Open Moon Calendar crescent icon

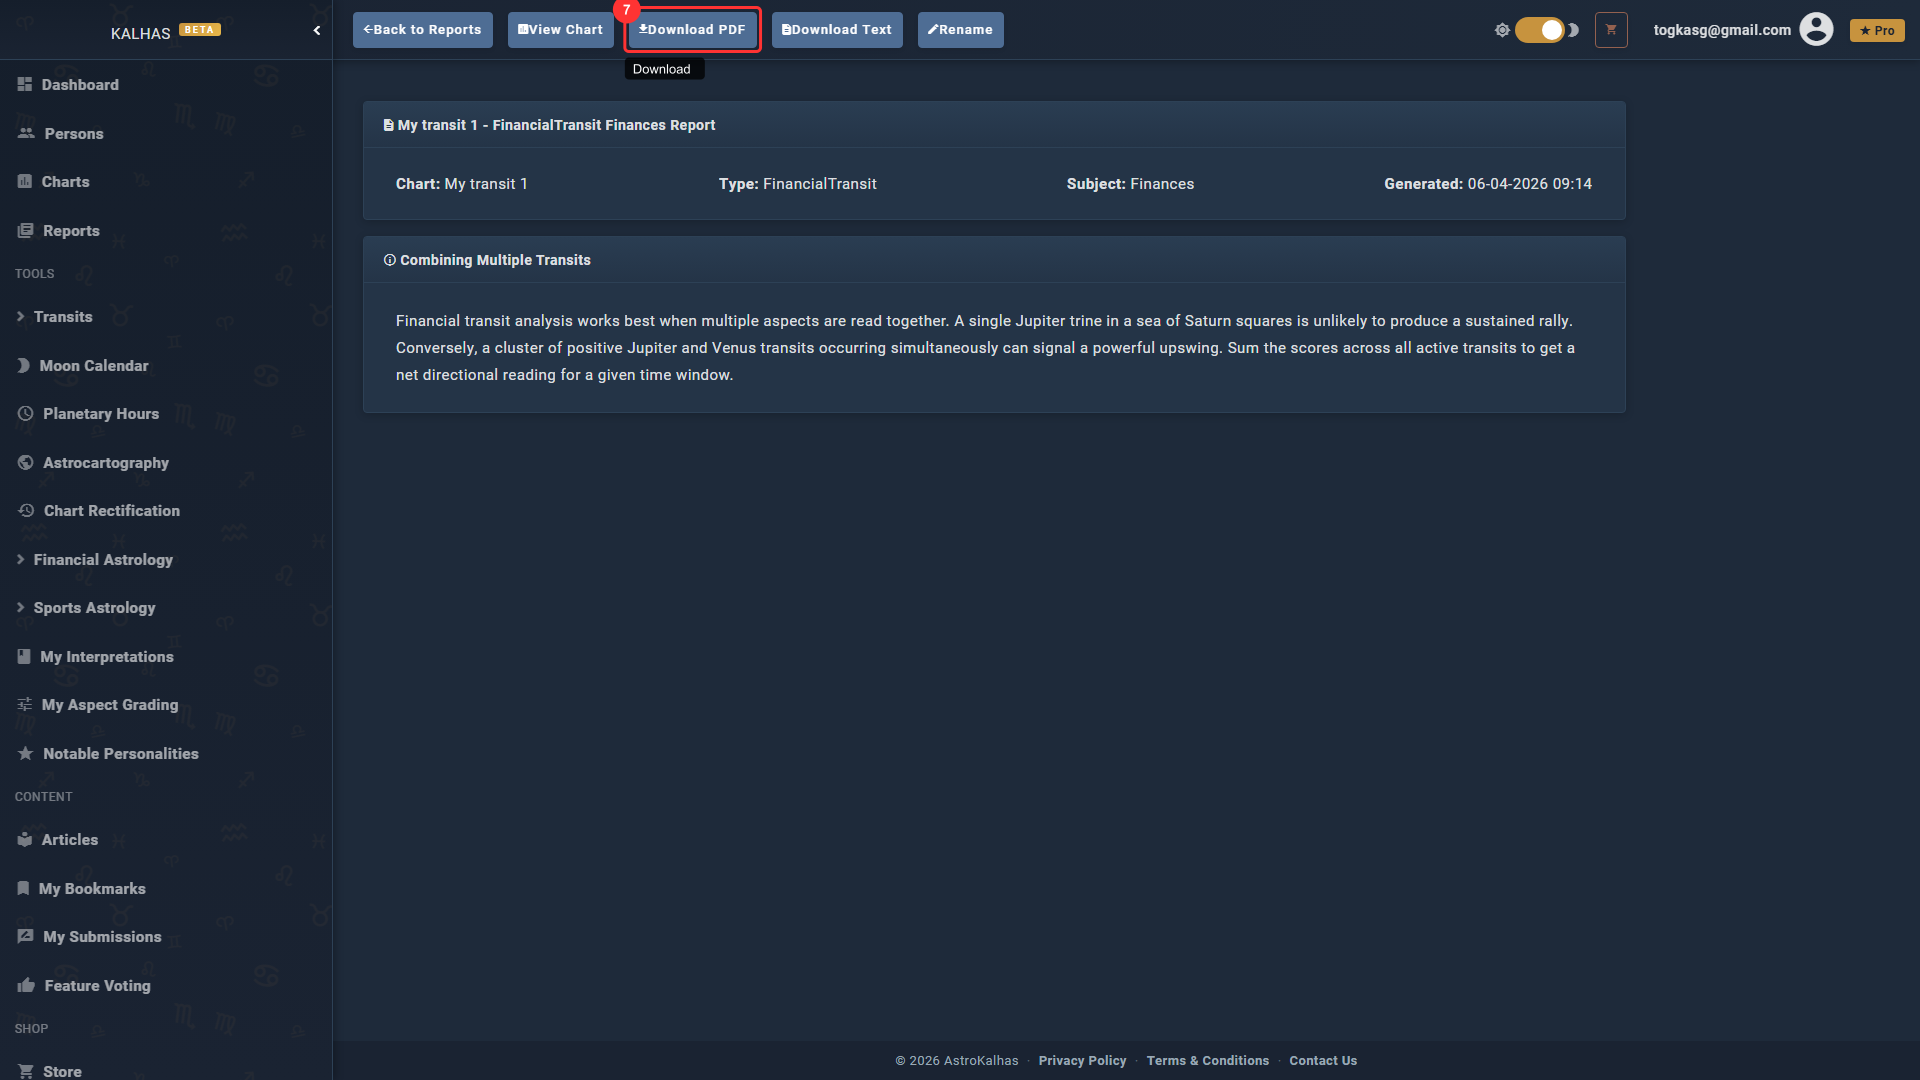23,366
